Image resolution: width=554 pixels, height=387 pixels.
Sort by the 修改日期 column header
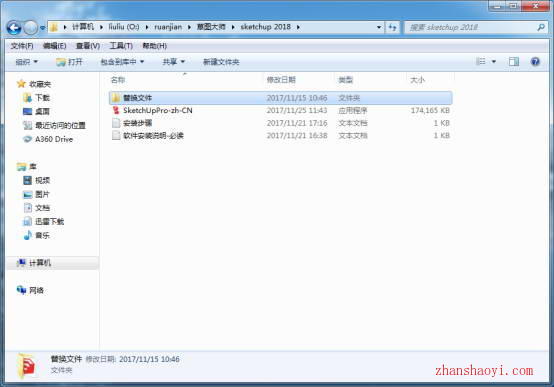click(281, 80)
